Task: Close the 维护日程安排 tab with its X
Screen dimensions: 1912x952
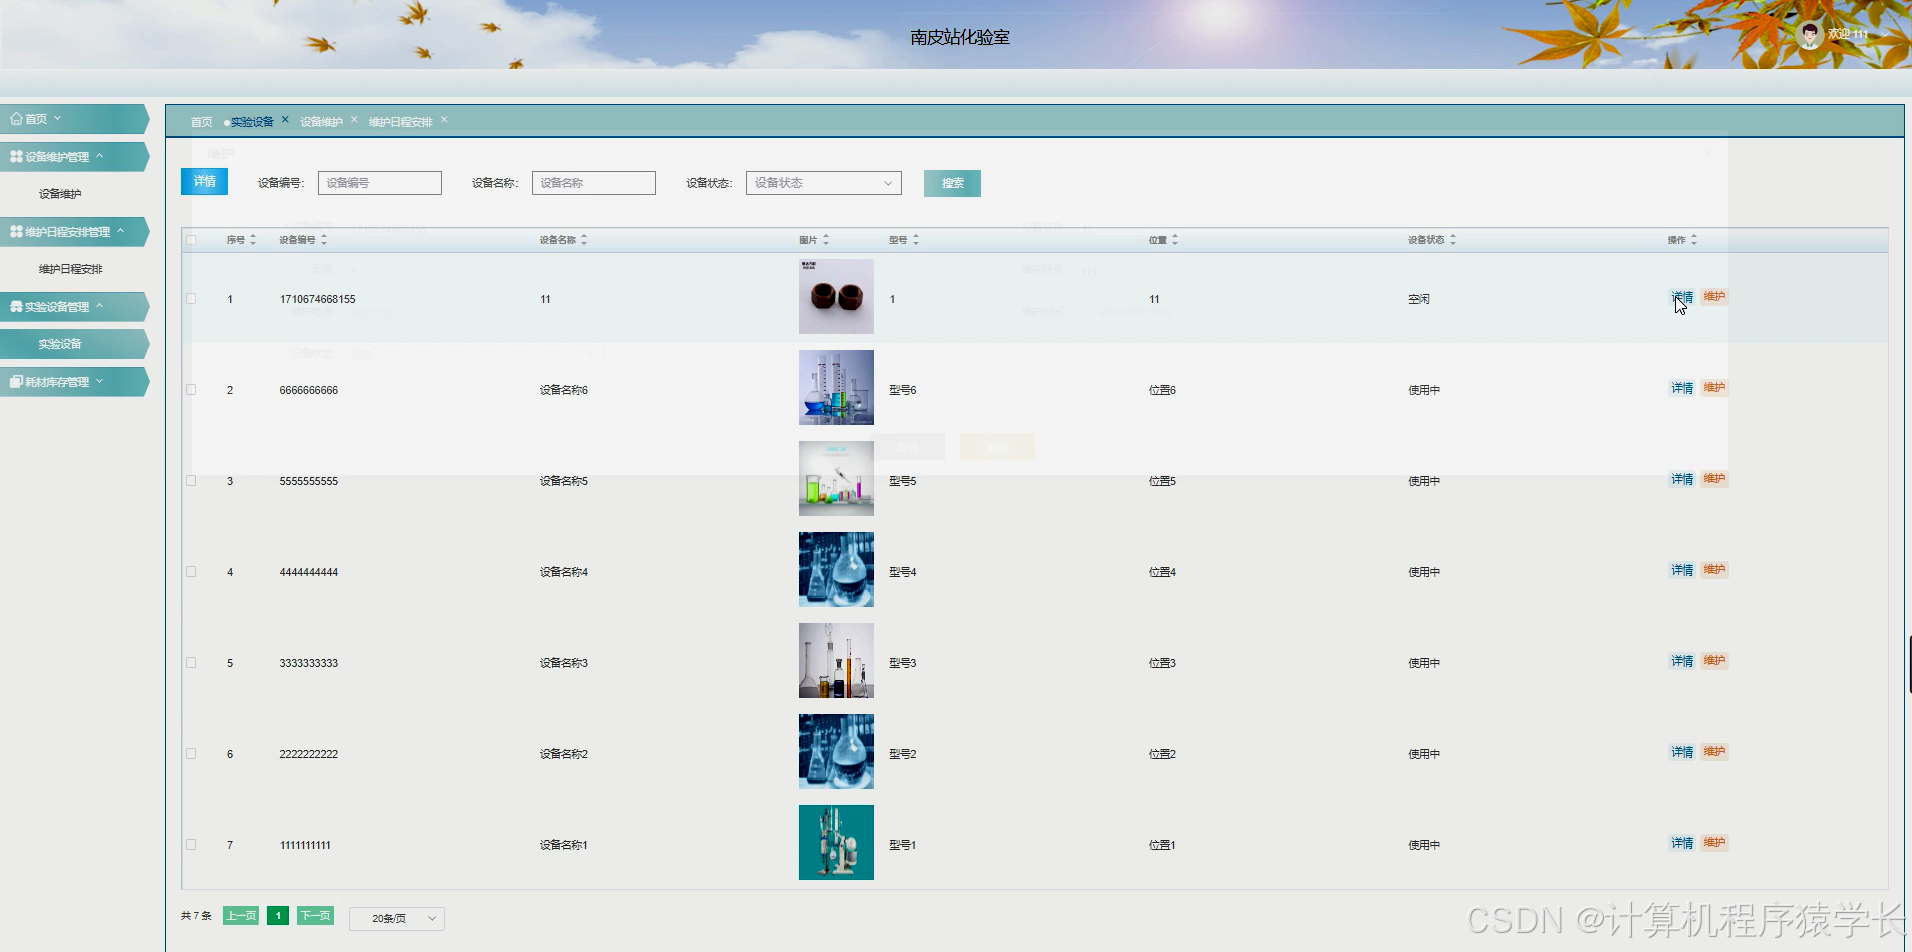Action: 444,119
